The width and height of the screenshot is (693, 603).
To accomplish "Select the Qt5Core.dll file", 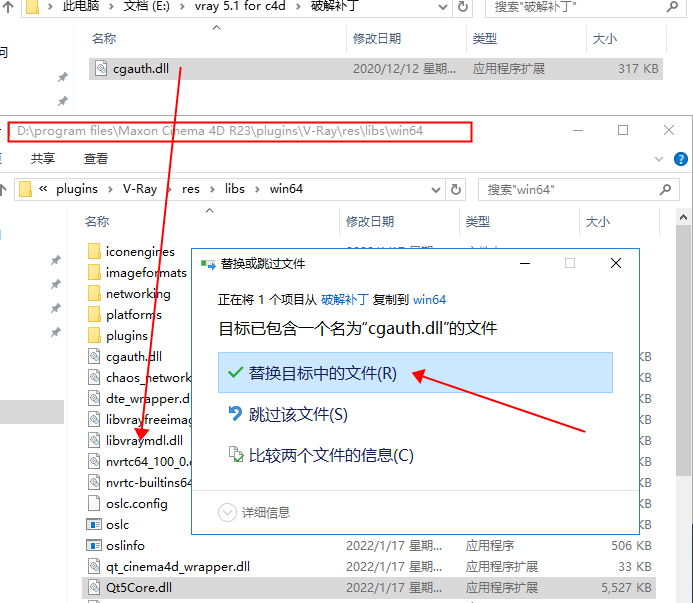I will 138,587.
